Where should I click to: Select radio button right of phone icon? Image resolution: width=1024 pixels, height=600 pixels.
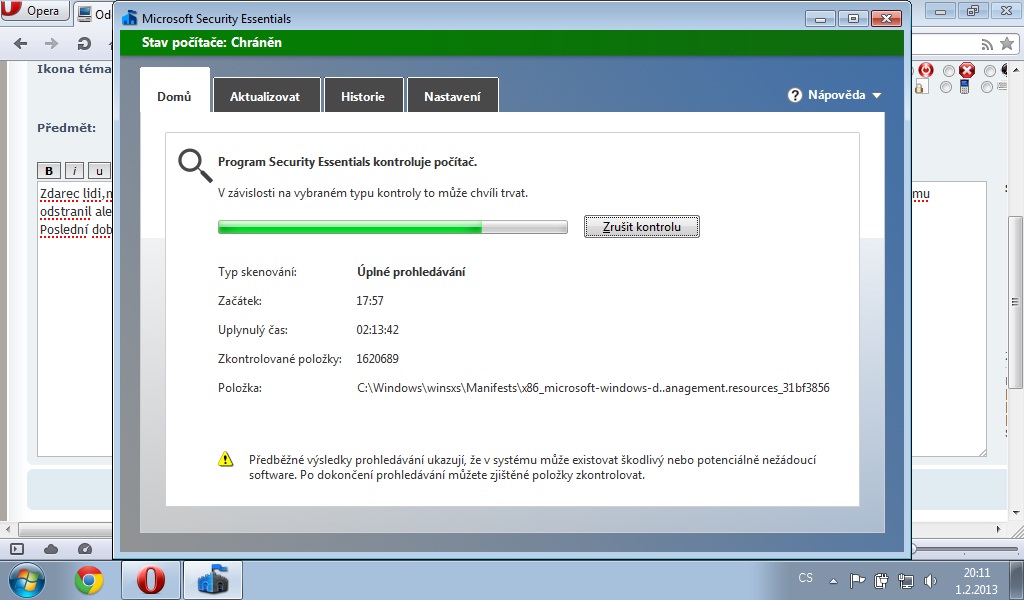click(987, 87)
